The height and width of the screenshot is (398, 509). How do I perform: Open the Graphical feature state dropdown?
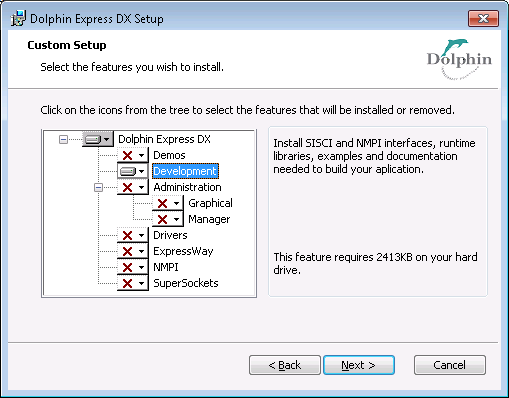click(168, 203)
